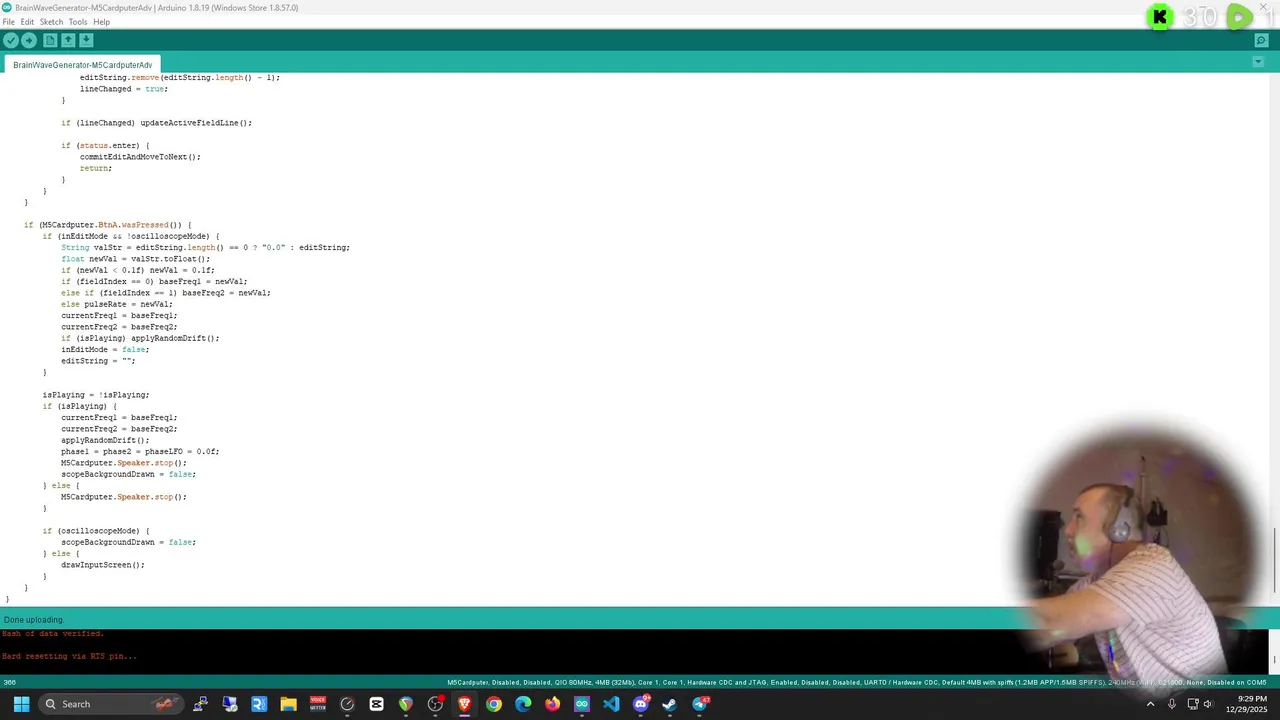Screen dimensions: 1280x720
Task: Click the line 'if (oscilloscopeMode) {'
Action: 96,531
